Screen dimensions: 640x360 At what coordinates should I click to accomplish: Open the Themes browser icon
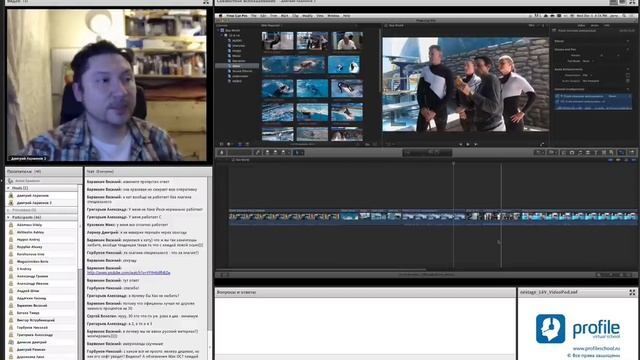pyautogui.click(x=611, y=152)
